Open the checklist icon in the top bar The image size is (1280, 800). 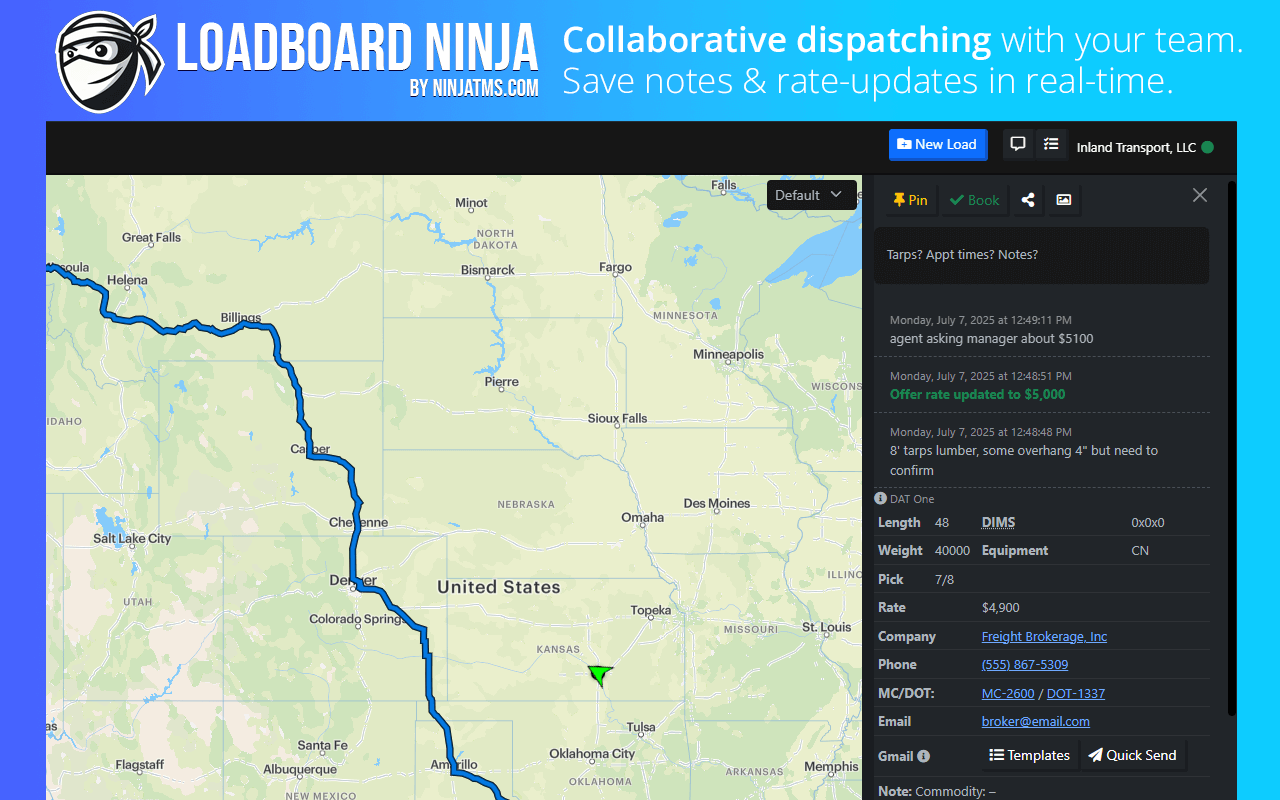(x=1051, y=145)
